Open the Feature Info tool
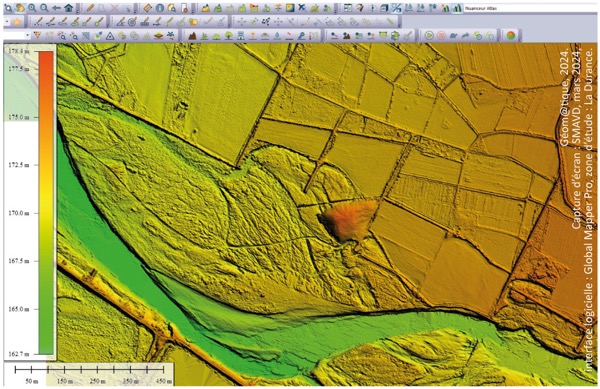 pyautogui.click(x=160, y=8)
